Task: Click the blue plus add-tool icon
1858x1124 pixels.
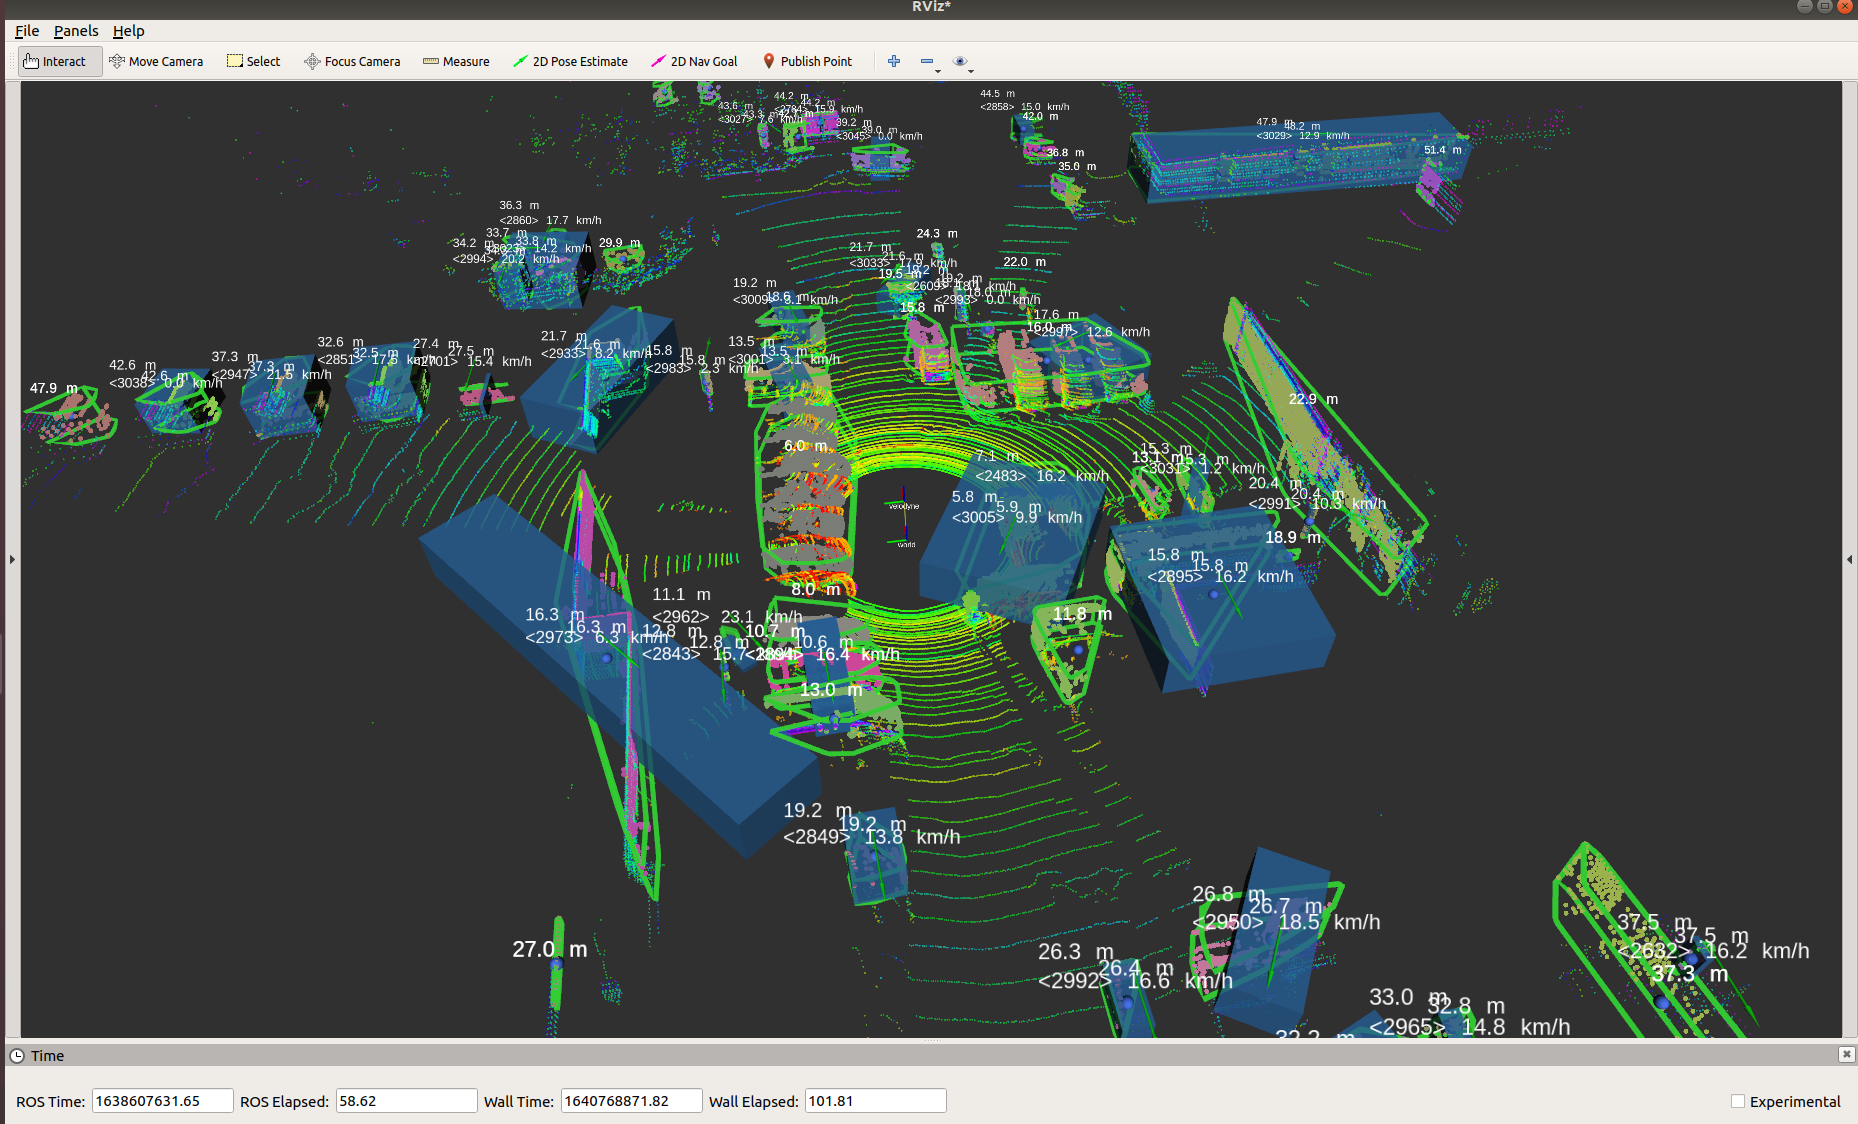Action: (894, 61)
